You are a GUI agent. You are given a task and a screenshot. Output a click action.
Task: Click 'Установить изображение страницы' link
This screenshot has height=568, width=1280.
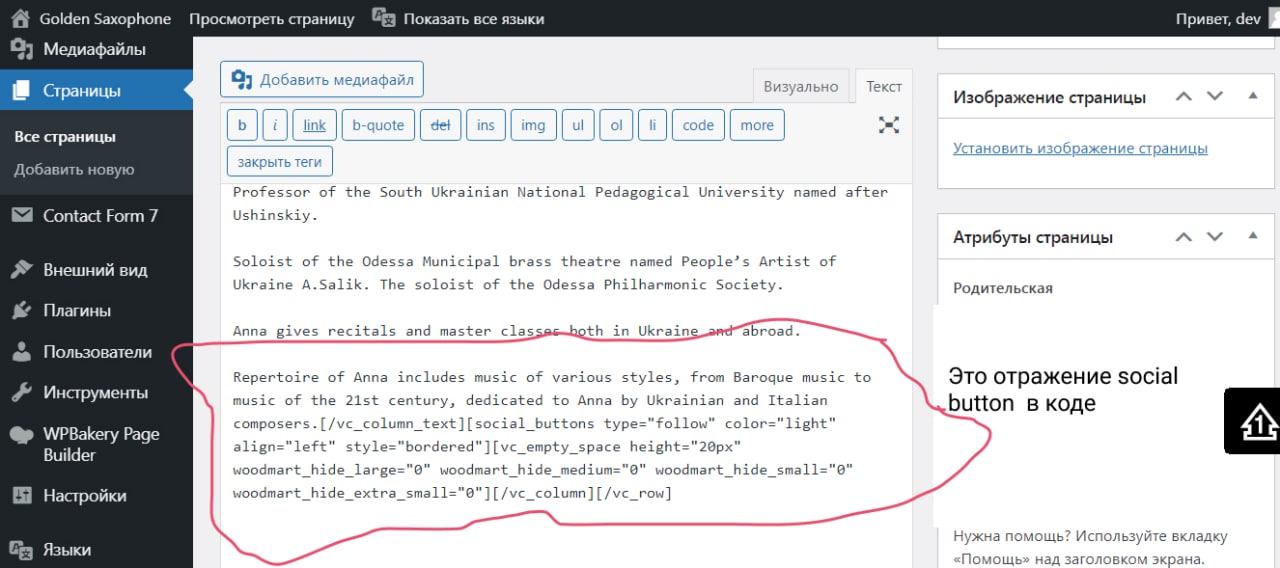tap(1080, 148)
